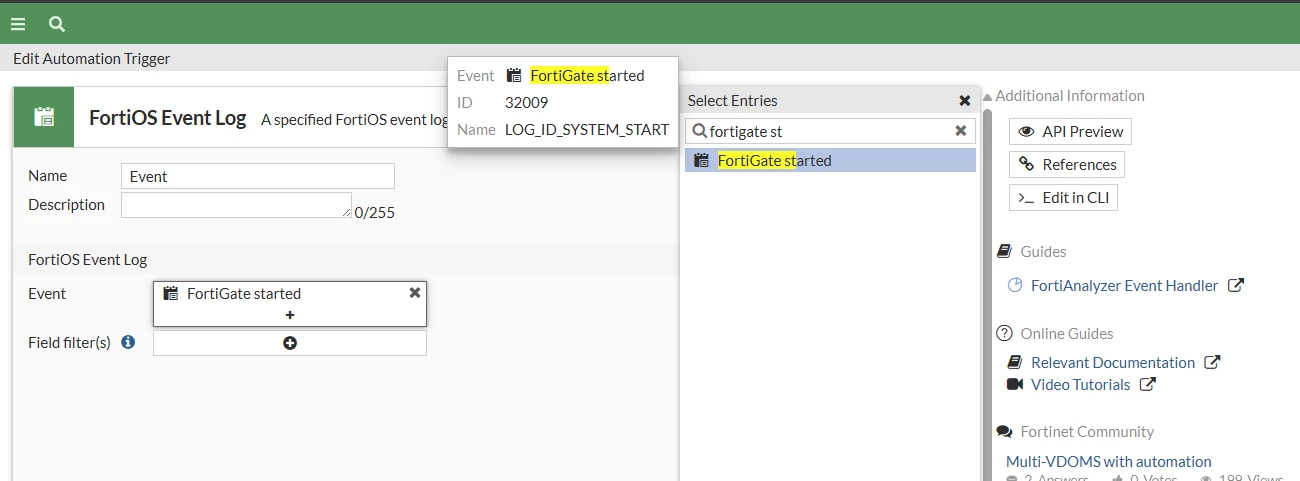Add a field filter with plus icon
This screenshot has width=1300, height=481.
290,343
